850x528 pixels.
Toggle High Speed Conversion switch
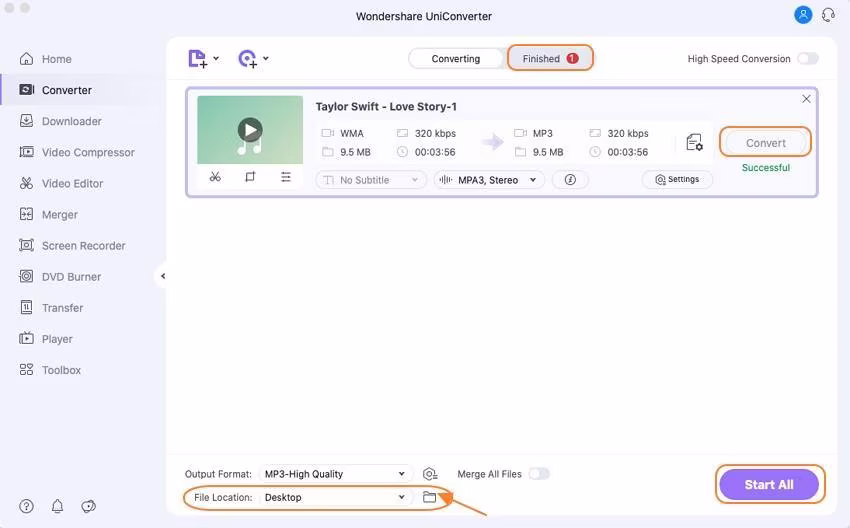808,59
